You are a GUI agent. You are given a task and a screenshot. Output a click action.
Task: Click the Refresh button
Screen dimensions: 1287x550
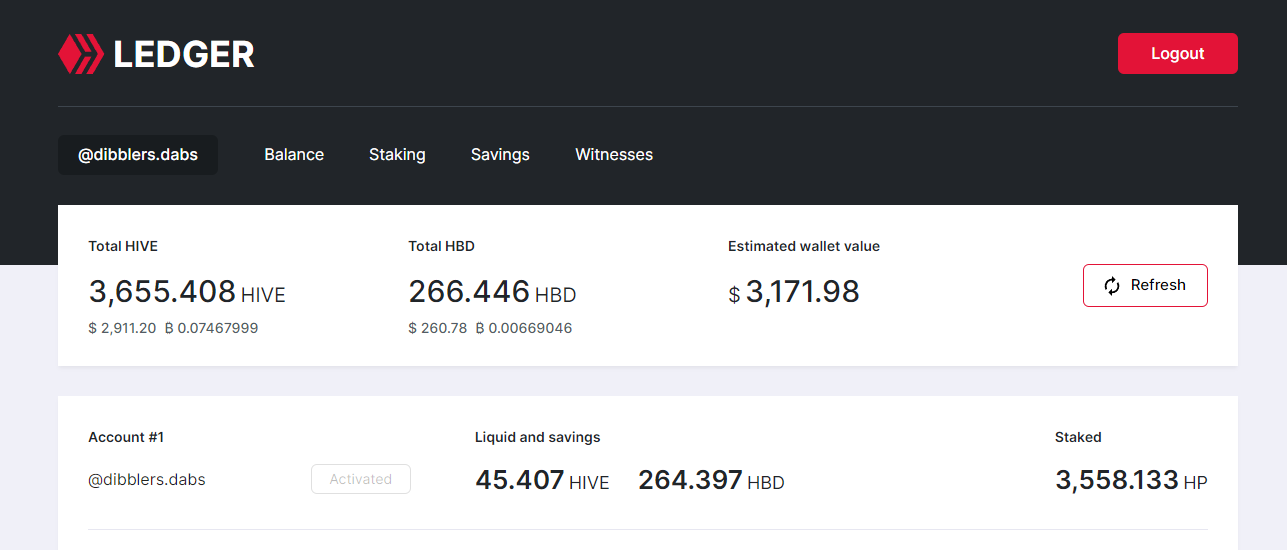(1145, 285)
